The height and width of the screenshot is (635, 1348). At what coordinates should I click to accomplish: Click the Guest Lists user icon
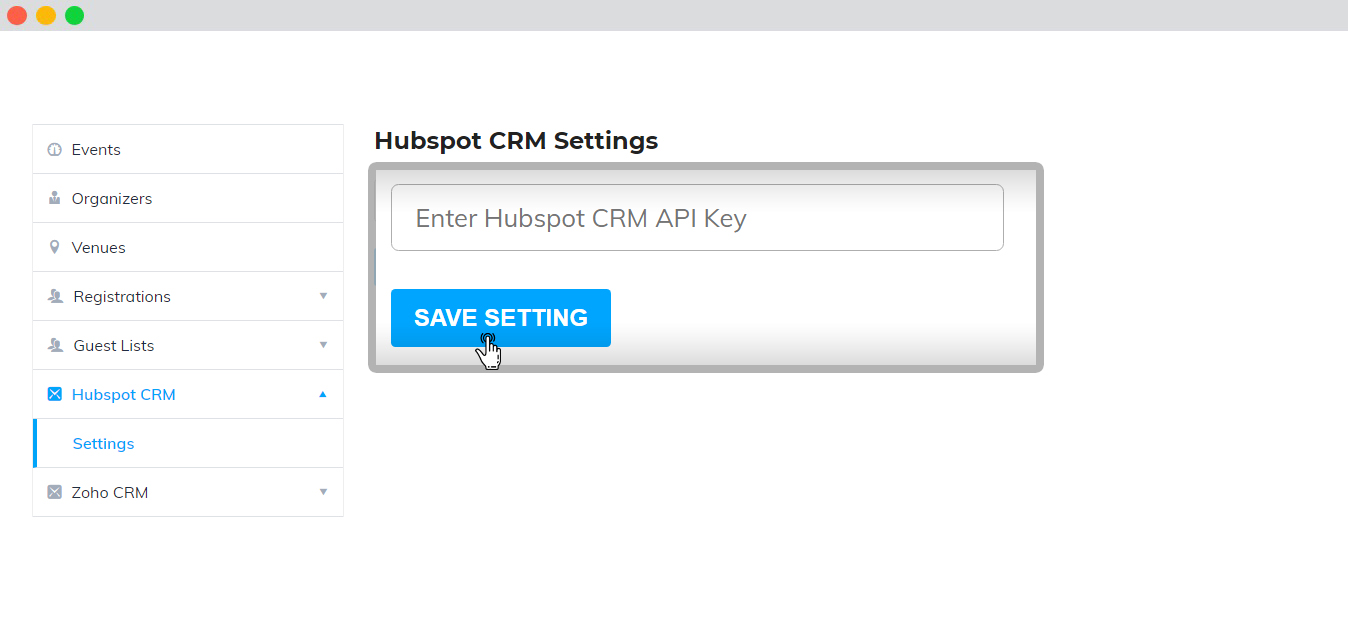(x=56, y=345)
